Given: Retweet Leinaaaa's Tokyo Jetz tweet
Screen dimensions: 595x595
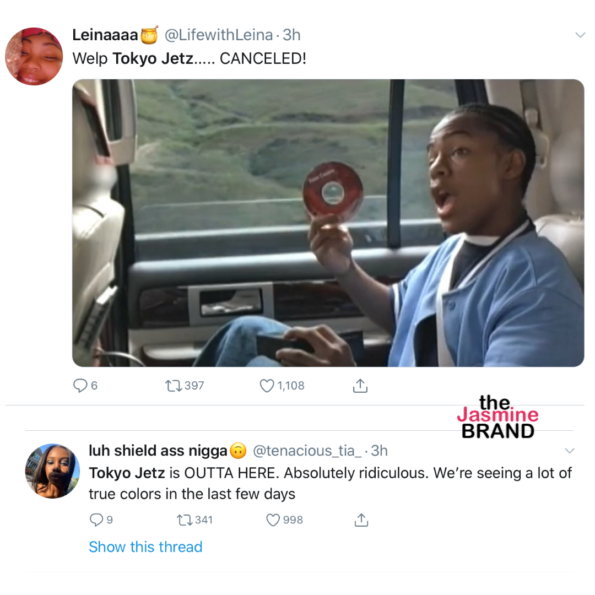Looking at the screenshot, I should point(173,386).
